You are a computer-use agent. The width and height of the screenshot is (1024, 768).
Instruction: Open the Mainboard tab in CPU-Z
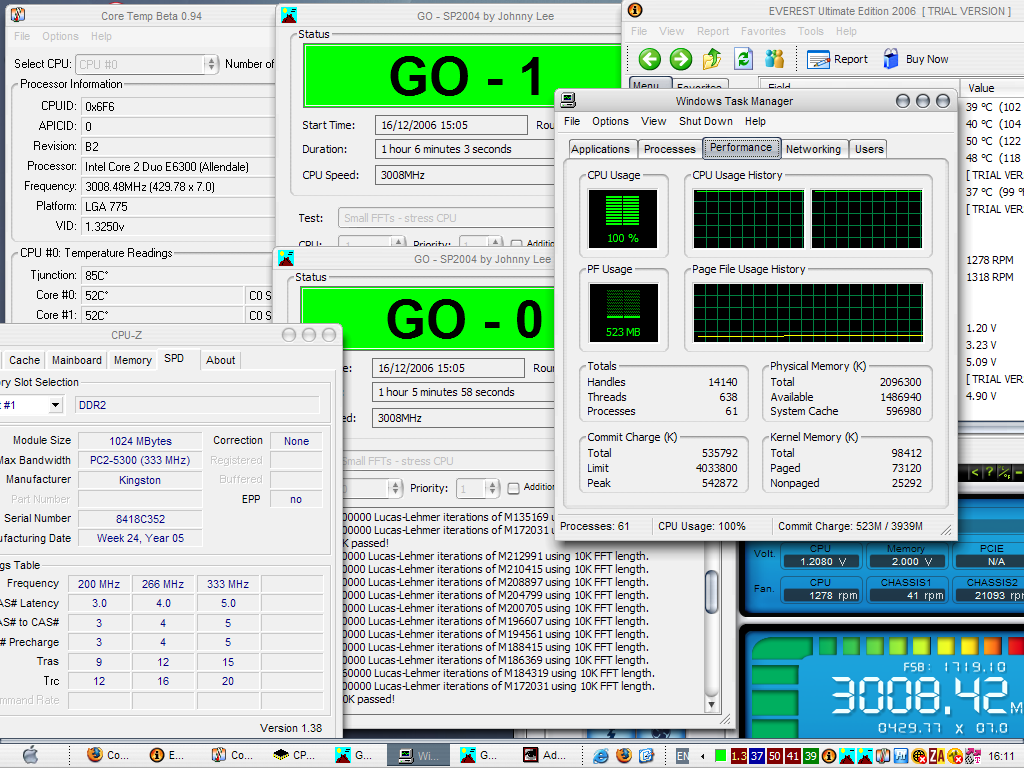(x=76, y=360)
